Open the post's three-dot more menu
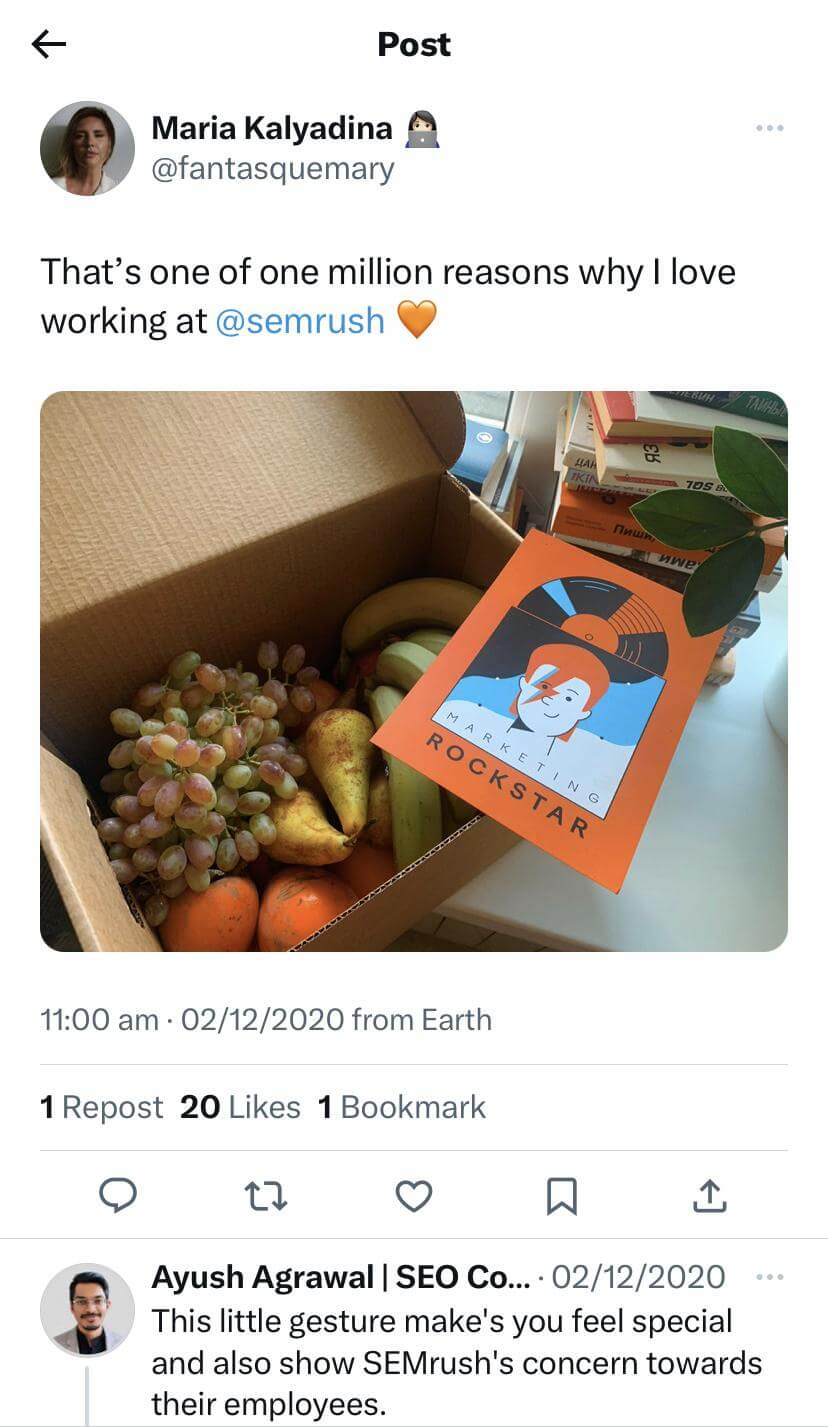This screenshot has width=828, height=1427. pyautogui.click(x=769, y=129)
